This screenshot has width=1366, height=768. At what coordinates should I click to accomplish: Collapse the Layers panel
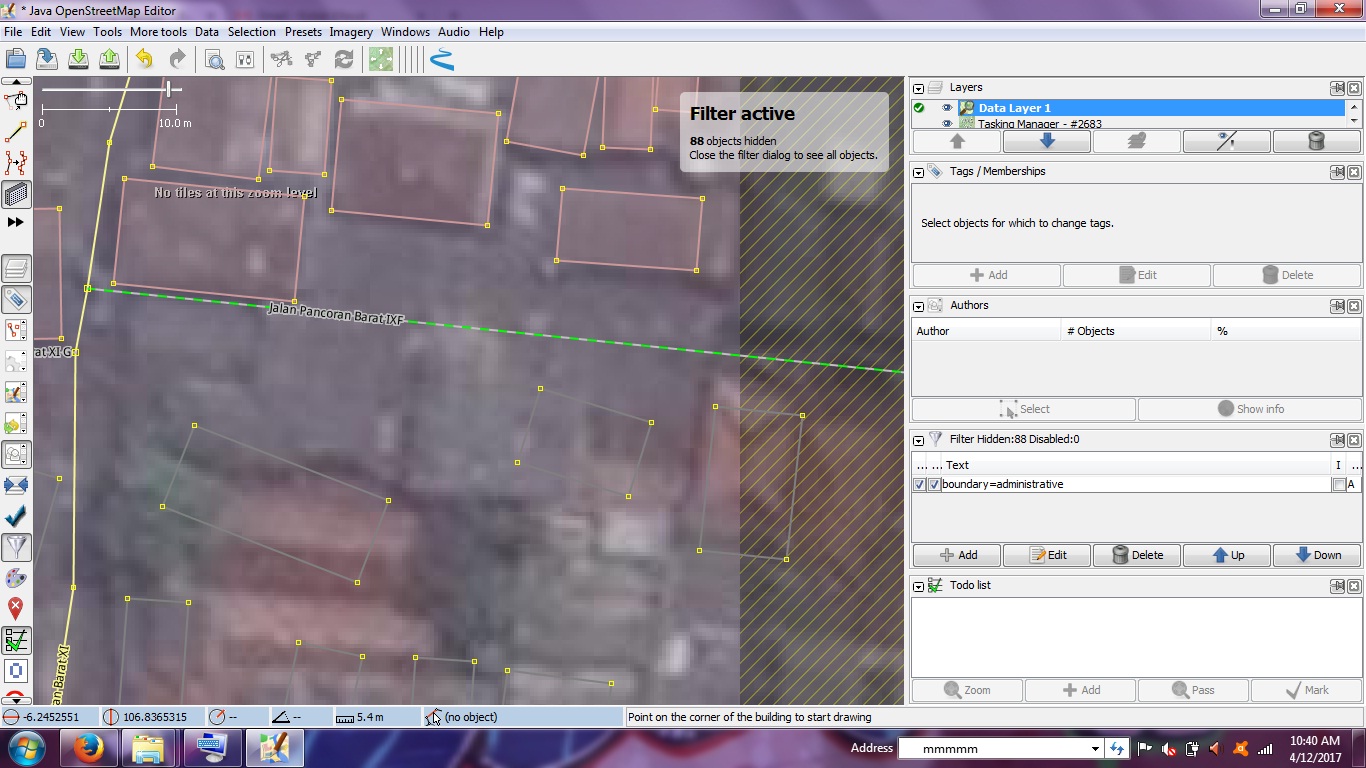pos(919,88)
